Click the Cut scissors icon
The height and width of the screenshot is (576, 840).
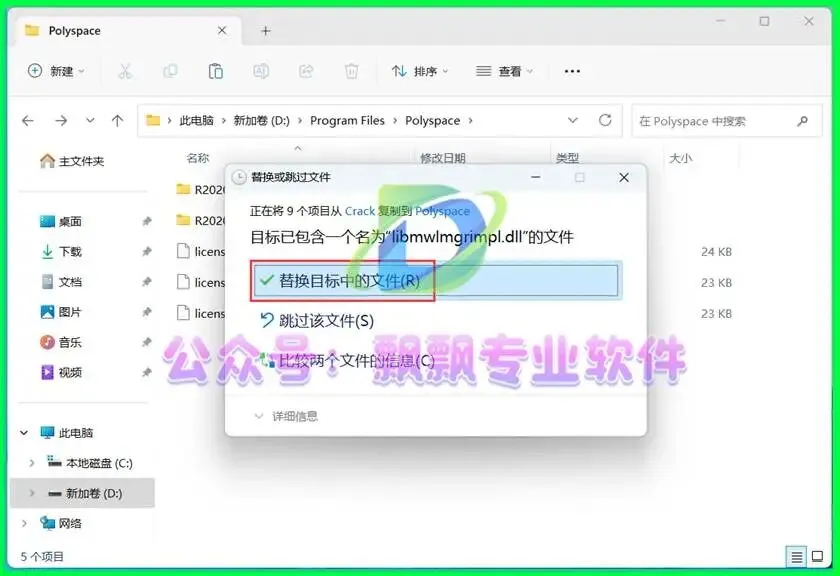point(125,71)
